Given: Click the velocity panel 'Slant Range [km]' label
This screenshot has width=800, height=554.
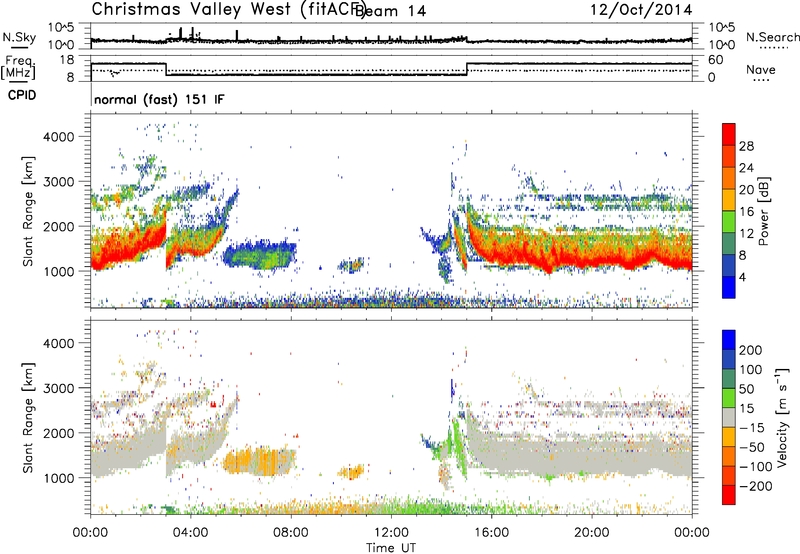Looking at the screenshot, I should 28,418.
